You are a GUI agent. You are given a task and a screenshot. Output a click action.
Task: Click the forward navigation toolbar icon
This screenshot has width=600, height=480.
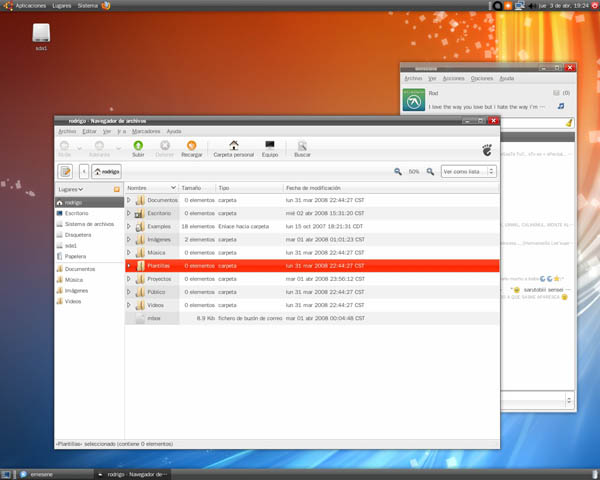click(99, 145)
